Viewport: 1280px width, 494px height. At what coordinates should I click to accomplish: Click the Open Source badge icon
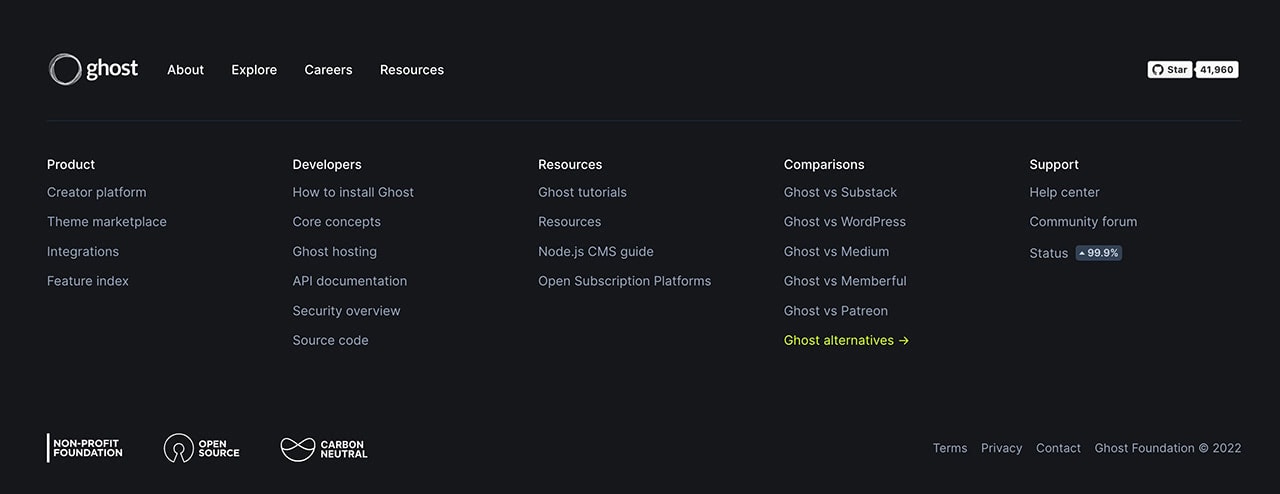pyautogui.click(x=178, y=448)
